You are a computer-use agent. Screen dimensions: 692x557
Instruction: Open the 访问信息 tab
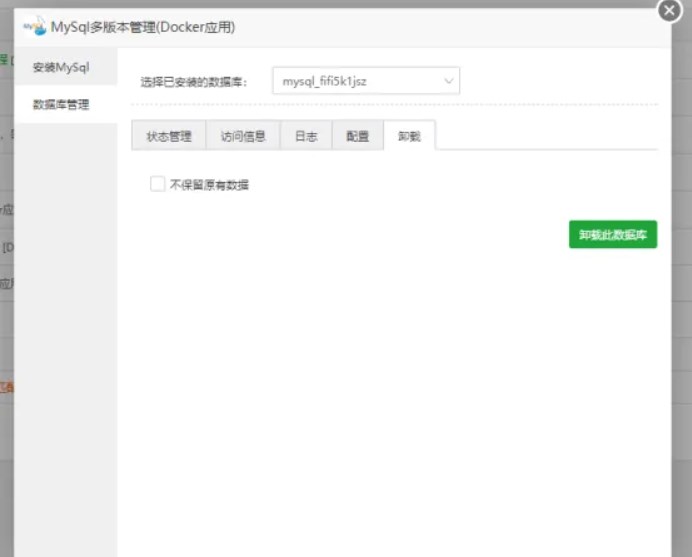tap(243, 136)
